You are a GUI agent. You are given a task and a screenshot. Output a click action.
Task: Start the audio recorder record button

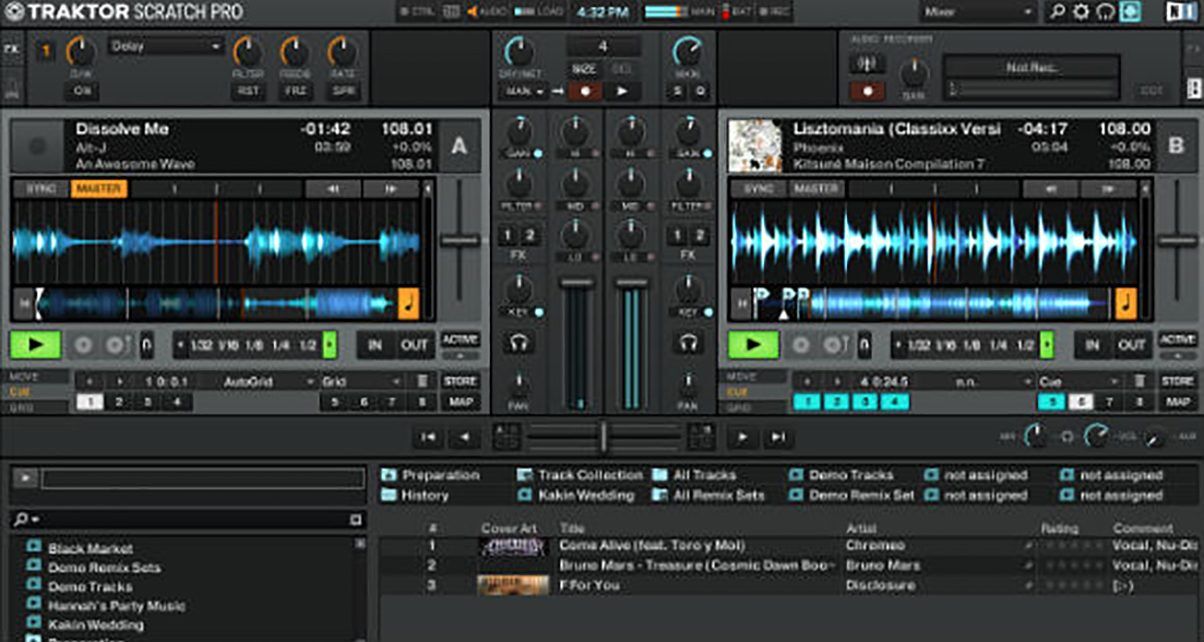[x=867, y=91]
